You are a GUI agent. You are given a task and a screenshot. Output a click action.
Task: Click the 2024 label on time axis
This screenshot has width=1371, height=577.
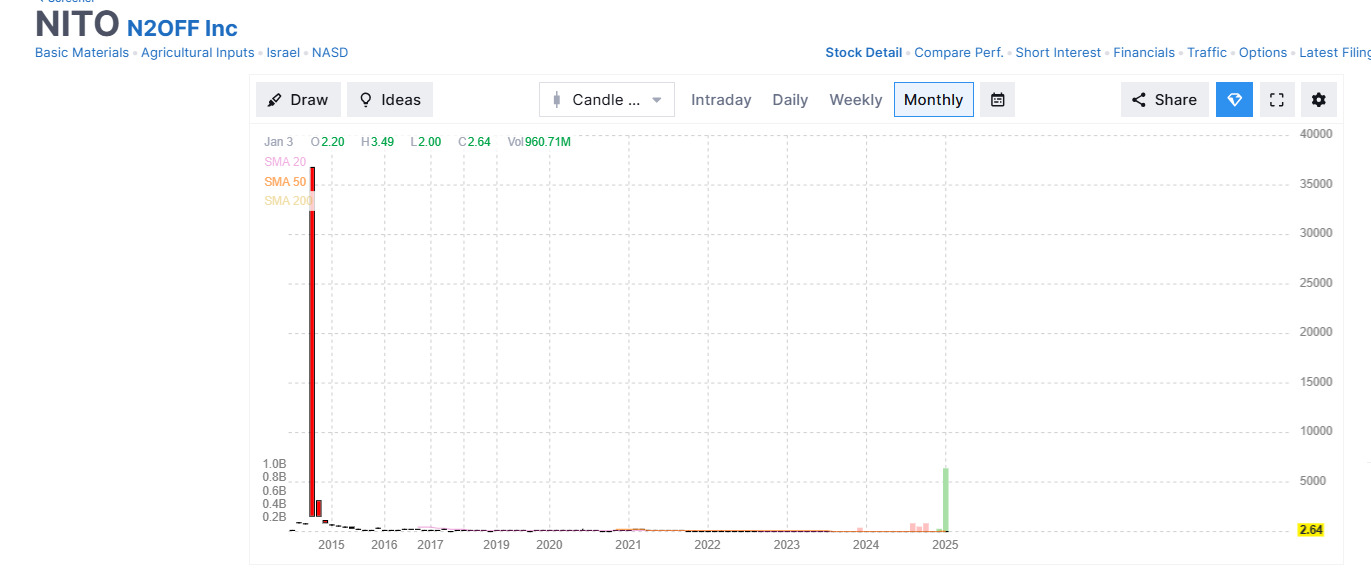tap(866, 545)
